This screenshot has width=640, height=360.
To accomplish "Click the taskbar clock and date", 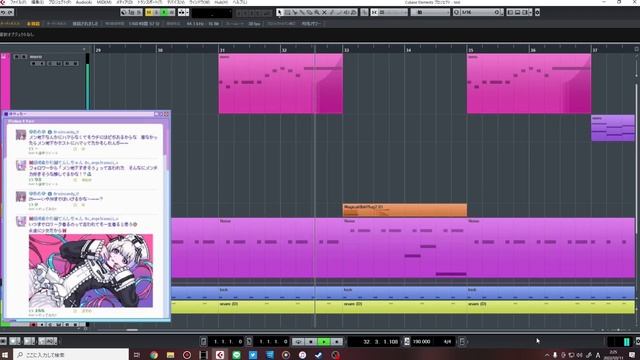I will tap(613, 355).
